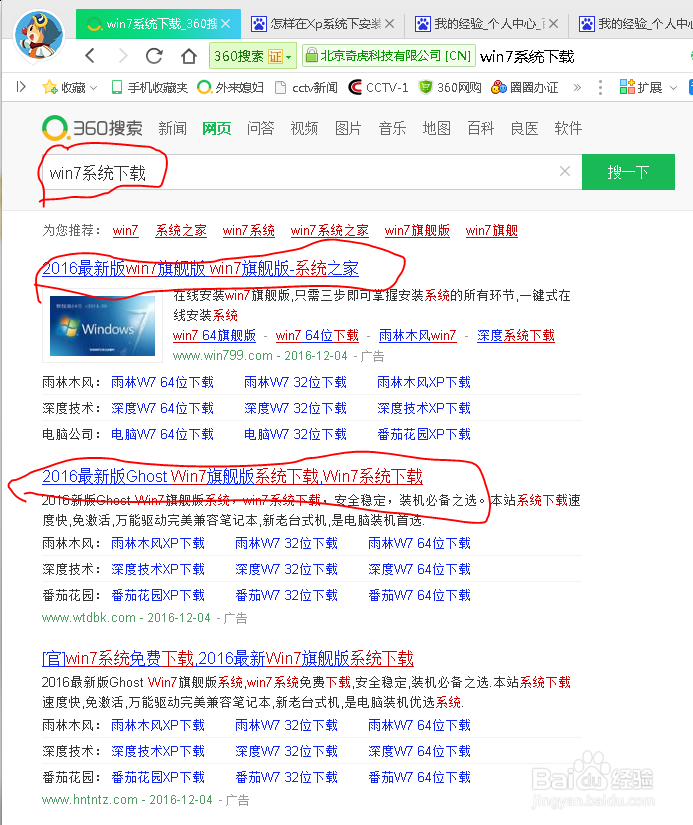The image size is (693, 825).
Task: Select the 百科 search category
Action: (480, 128)
